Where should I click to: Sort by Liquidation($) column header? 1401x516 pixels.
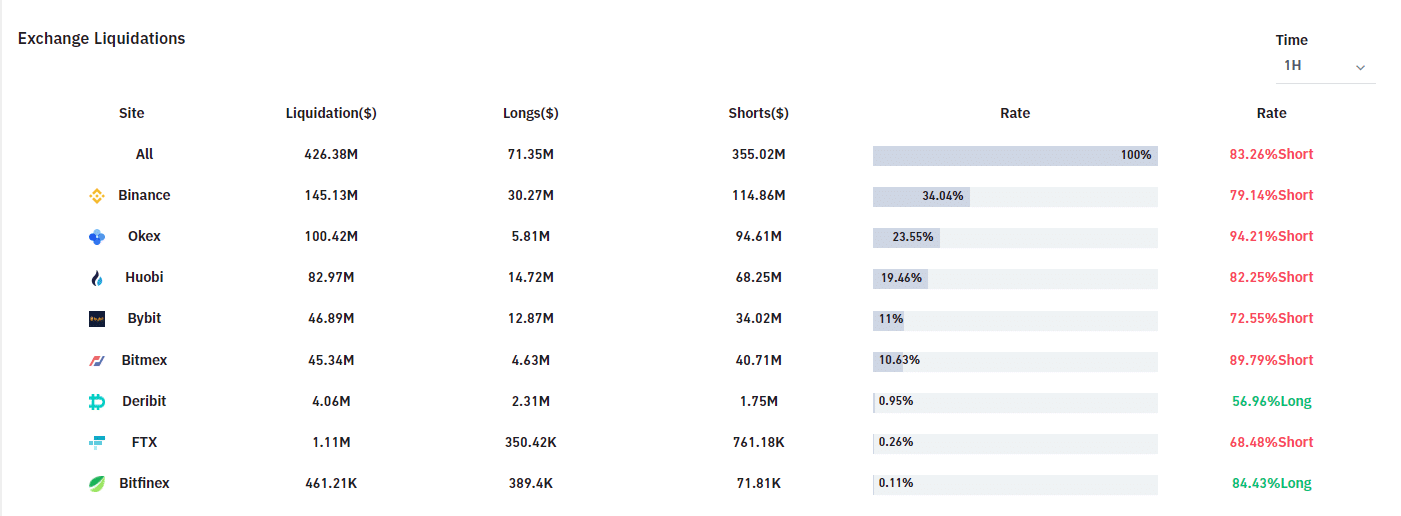tap(331, 113)
